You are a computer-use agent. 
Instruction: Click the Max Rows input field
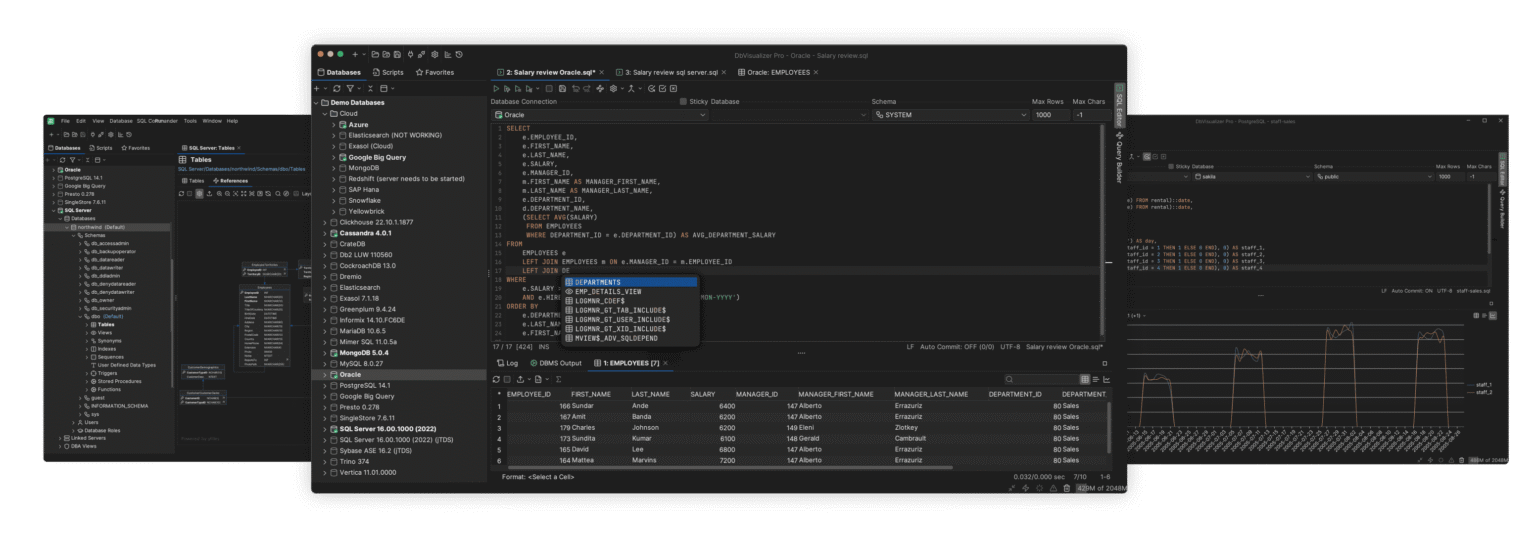[x=1050, y=115]
